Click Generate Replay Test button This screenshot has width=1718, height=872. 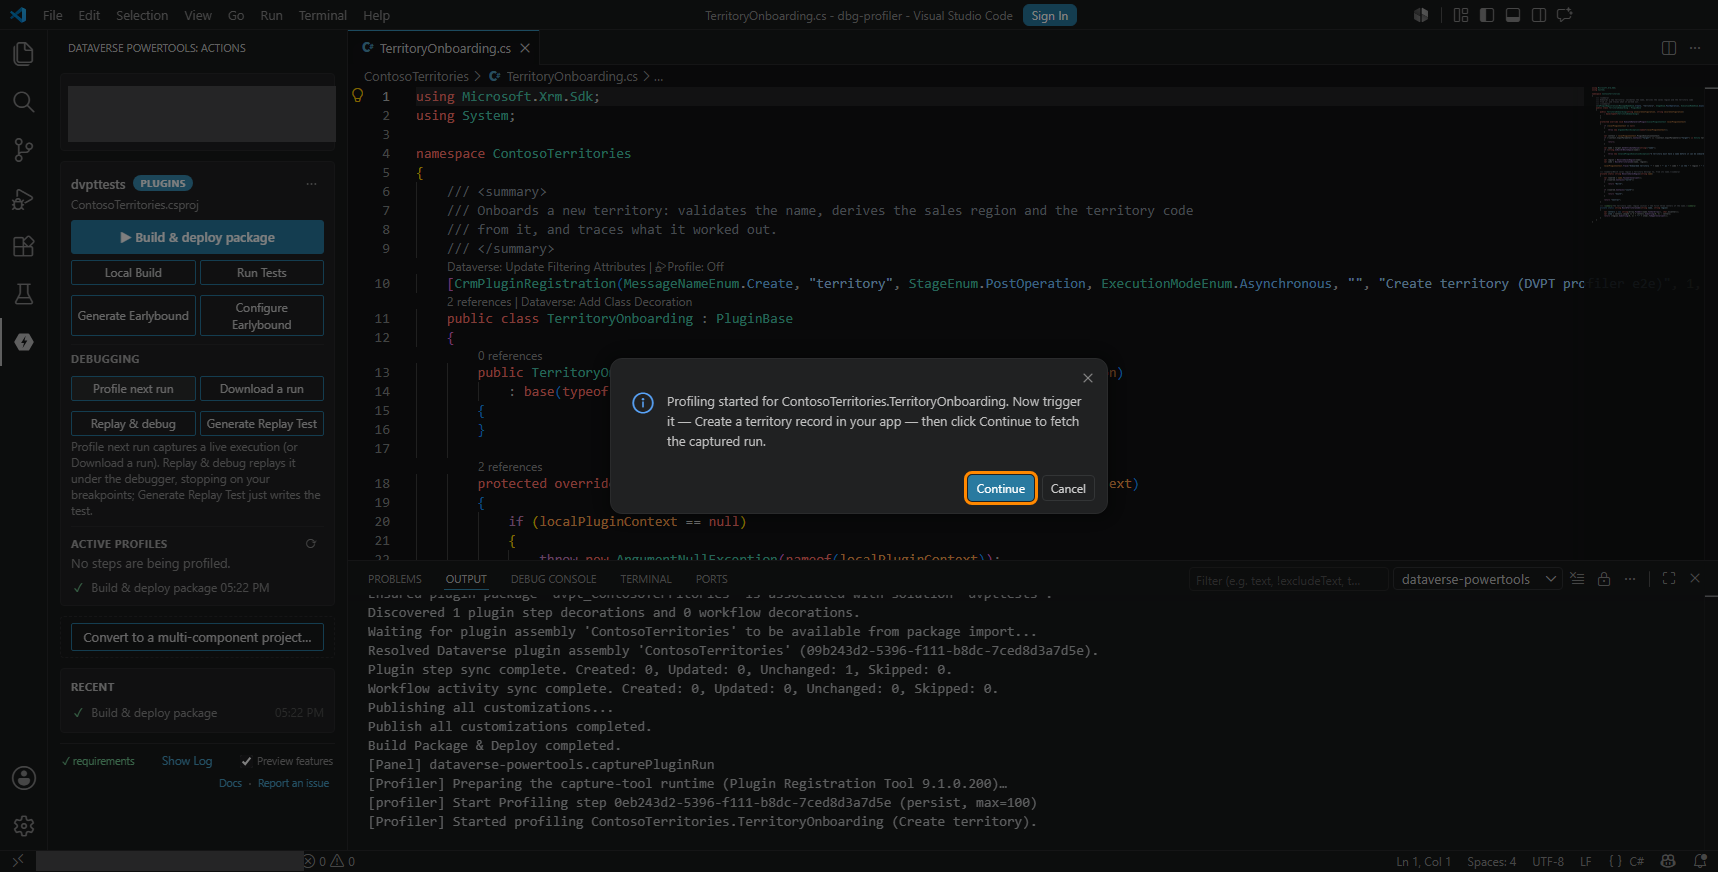click(262, 424)
